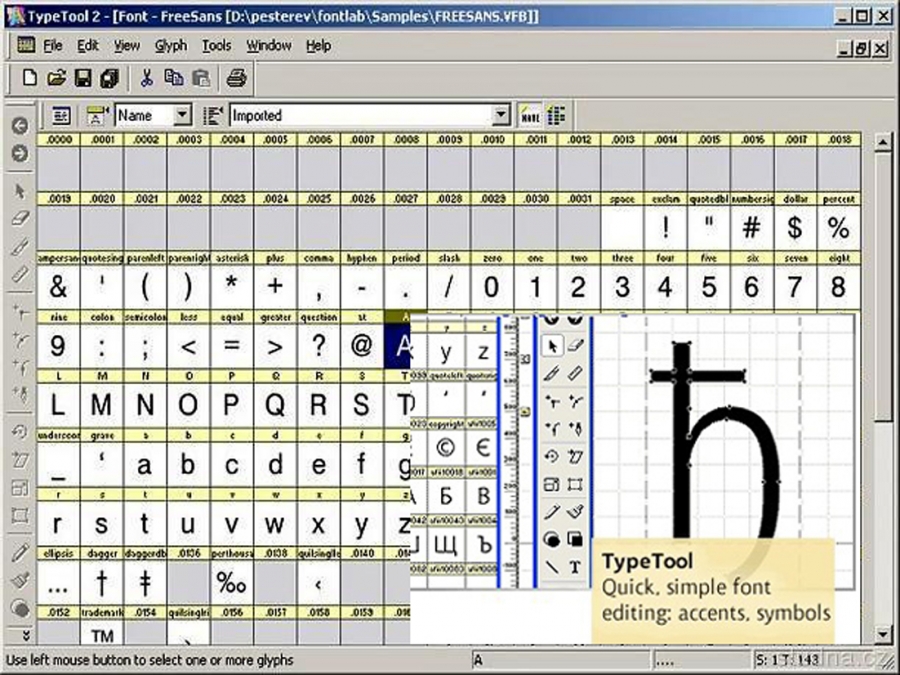This screenshot has height=675, width=900.
Task: Select the dagger glyph cell
Action: tap(102, 583)
